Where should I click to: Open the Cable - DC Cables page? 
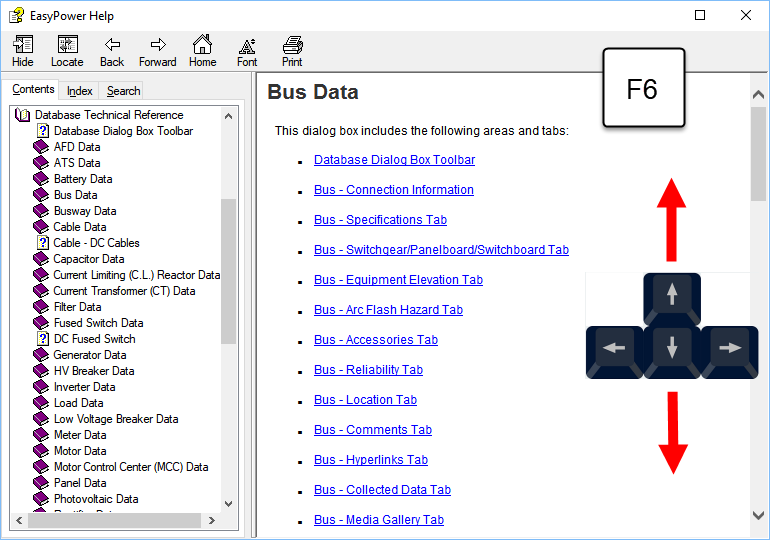(96, 243)
